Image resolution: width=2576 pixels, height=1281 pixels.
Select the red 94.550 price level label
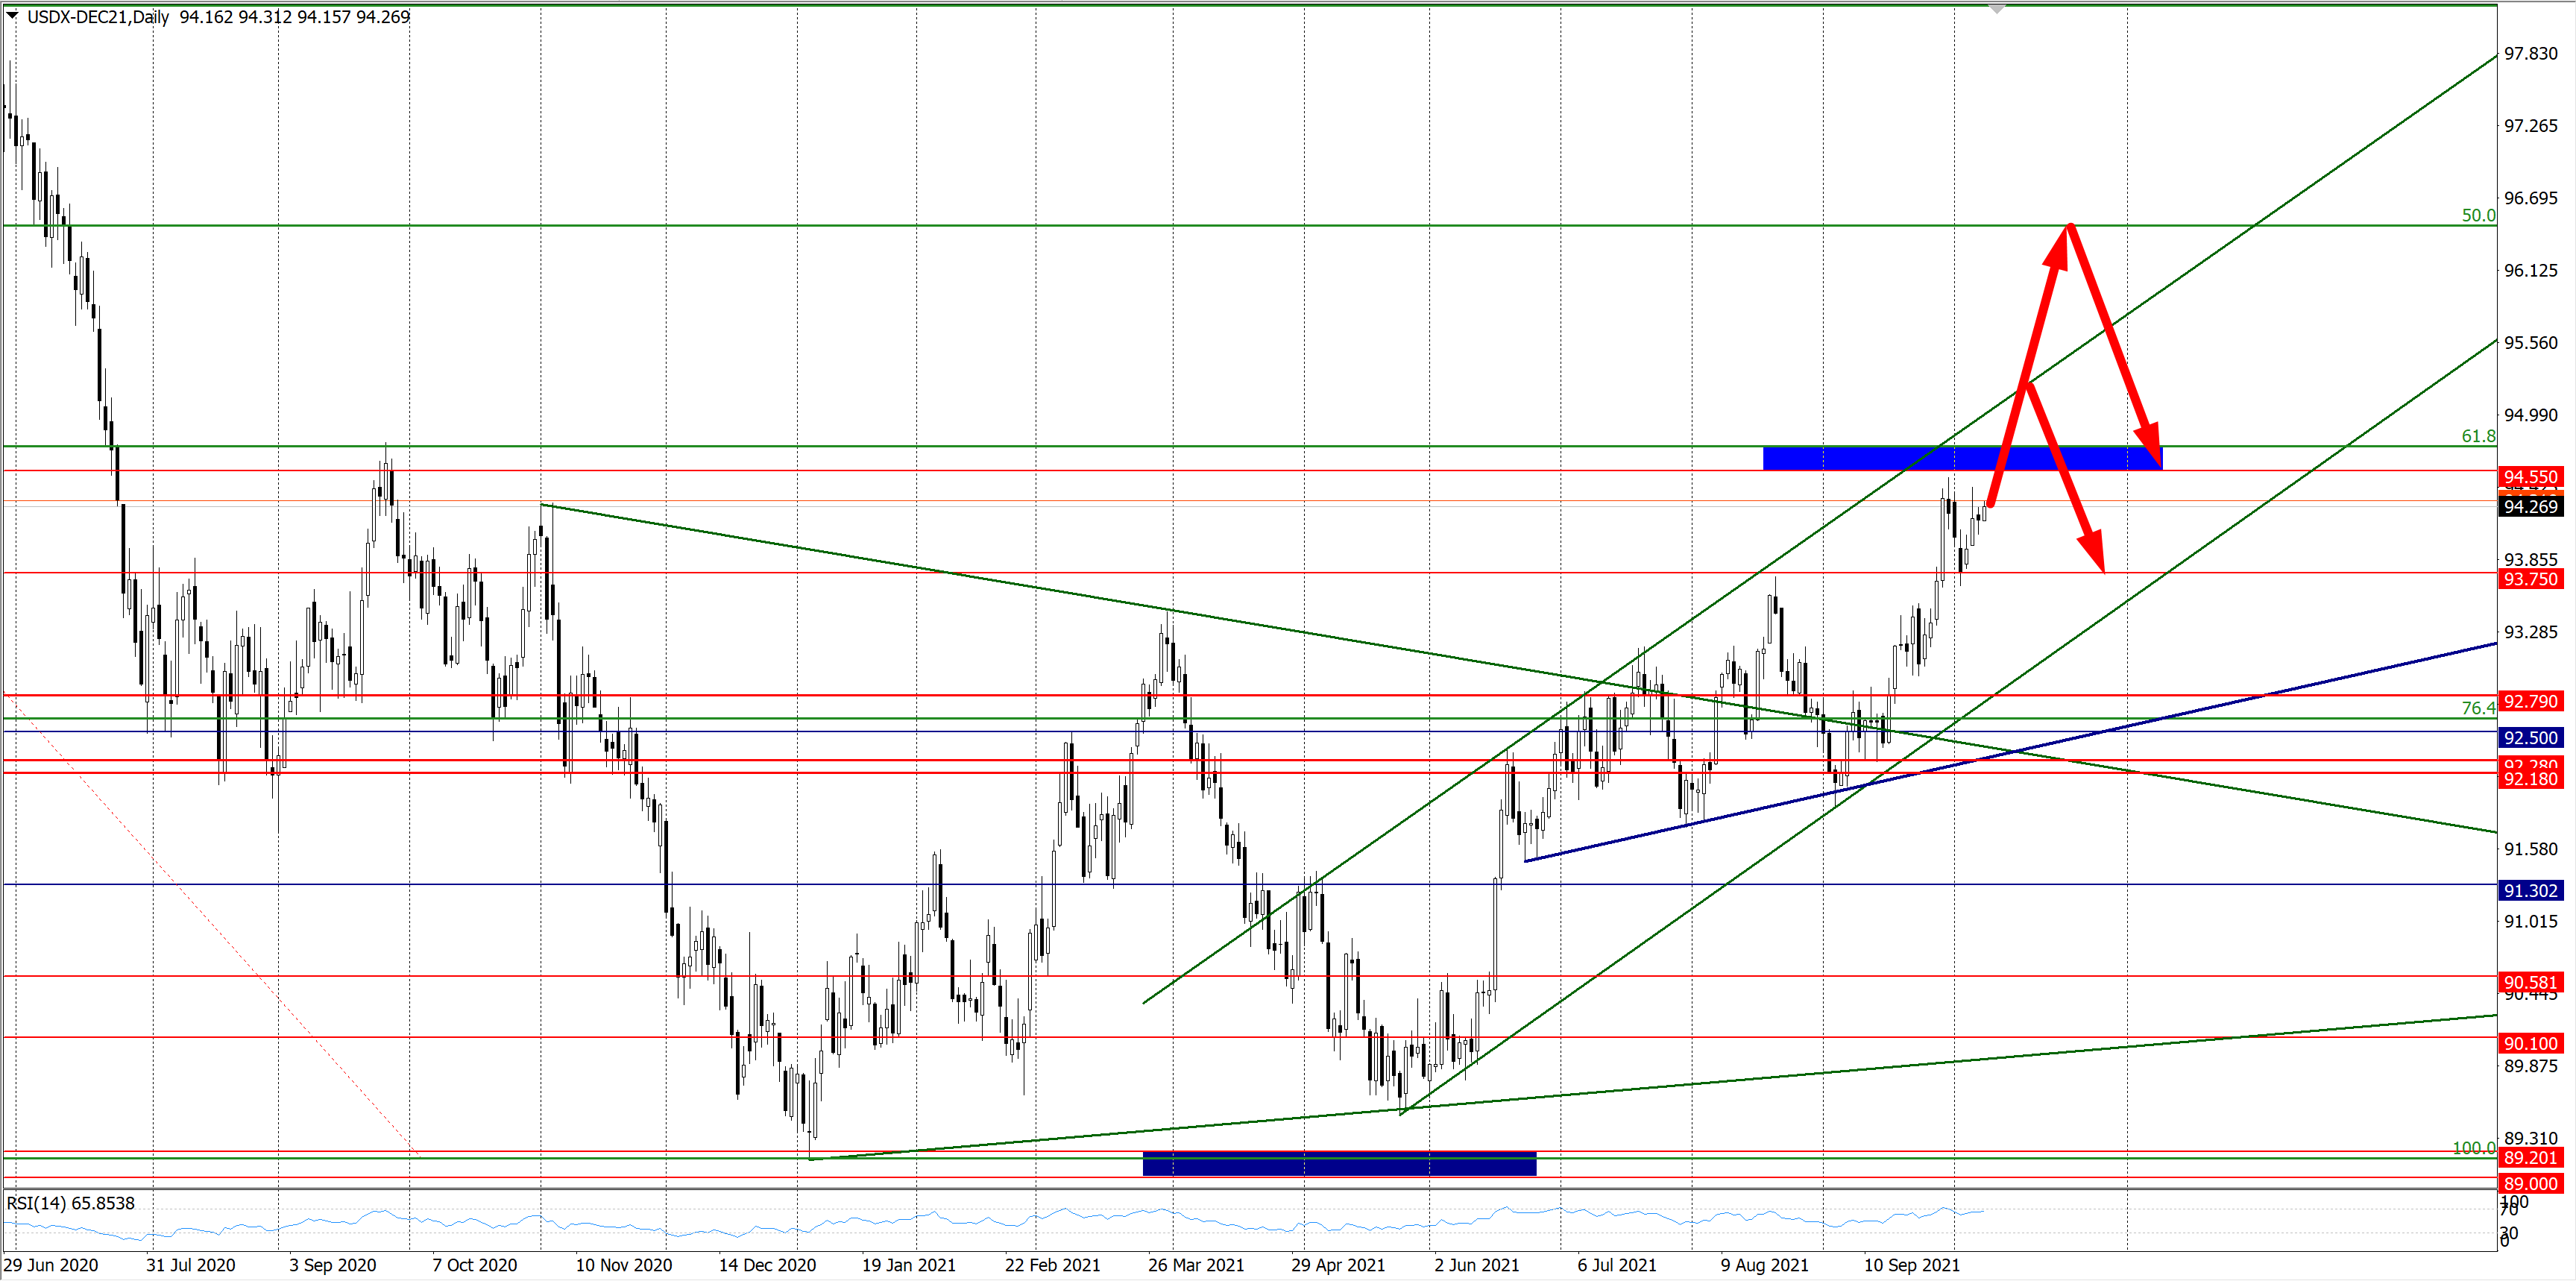[x=2530, y=477]
